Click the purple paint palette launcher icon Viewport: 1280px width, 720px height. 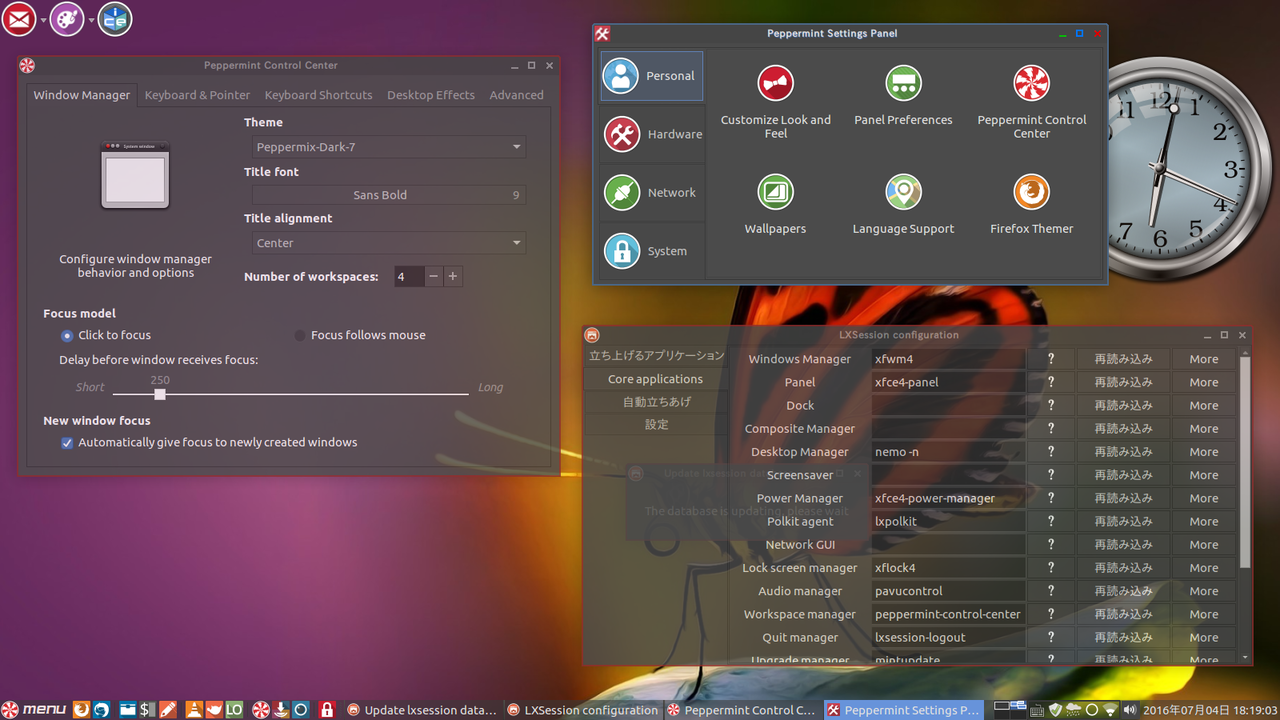coord(67,19)
